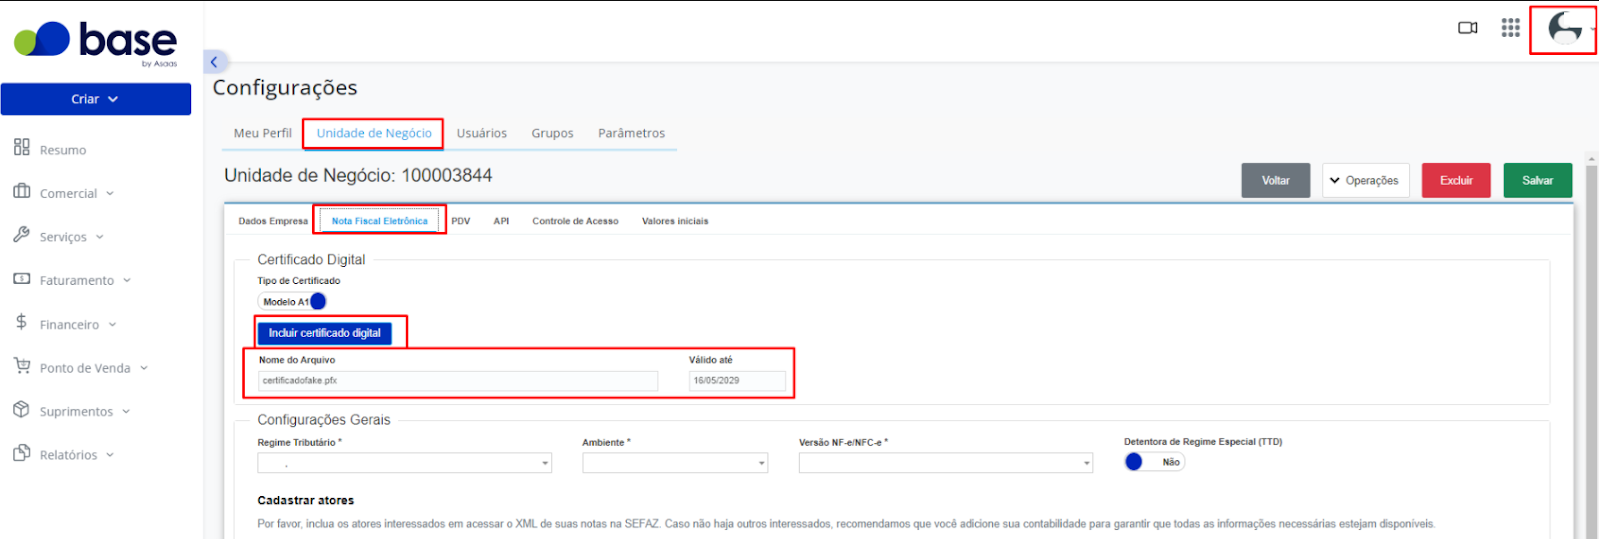Screen dimensions: 1599x539
Task: Click the Financeiro dollar icon
Action: pyautogui.click(x=22, y=322)
